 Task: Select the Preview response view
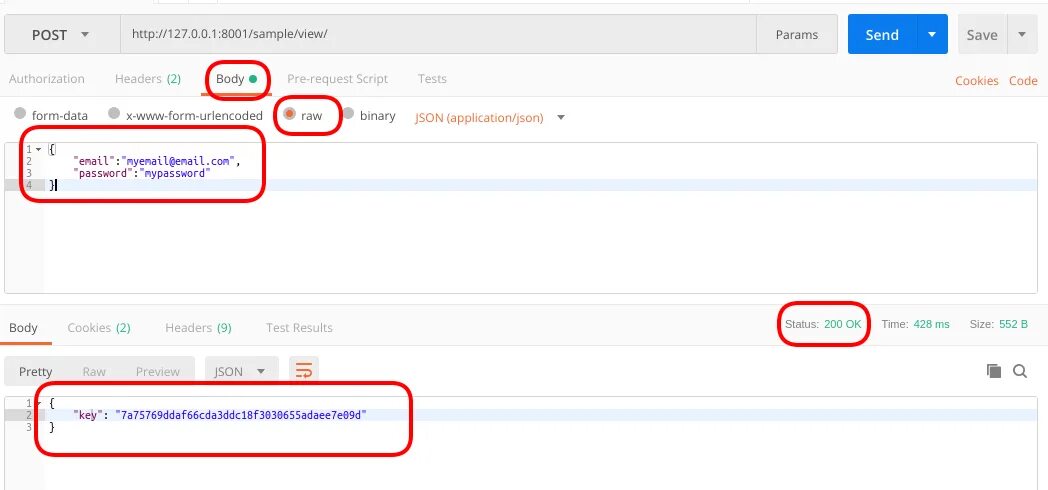[158, 372]
